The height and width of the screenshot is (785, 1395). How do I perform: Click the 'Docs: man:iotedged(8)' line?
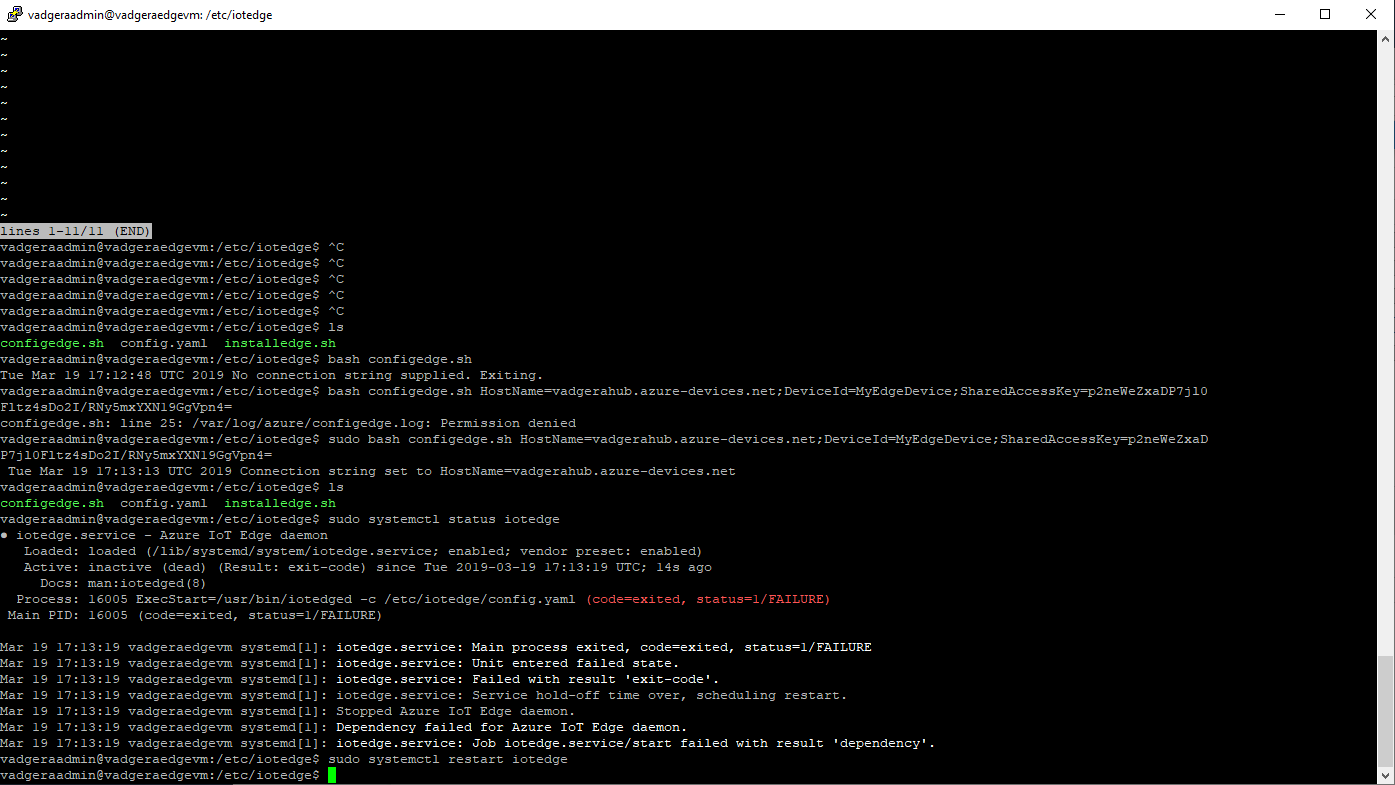tap(124, 583)
